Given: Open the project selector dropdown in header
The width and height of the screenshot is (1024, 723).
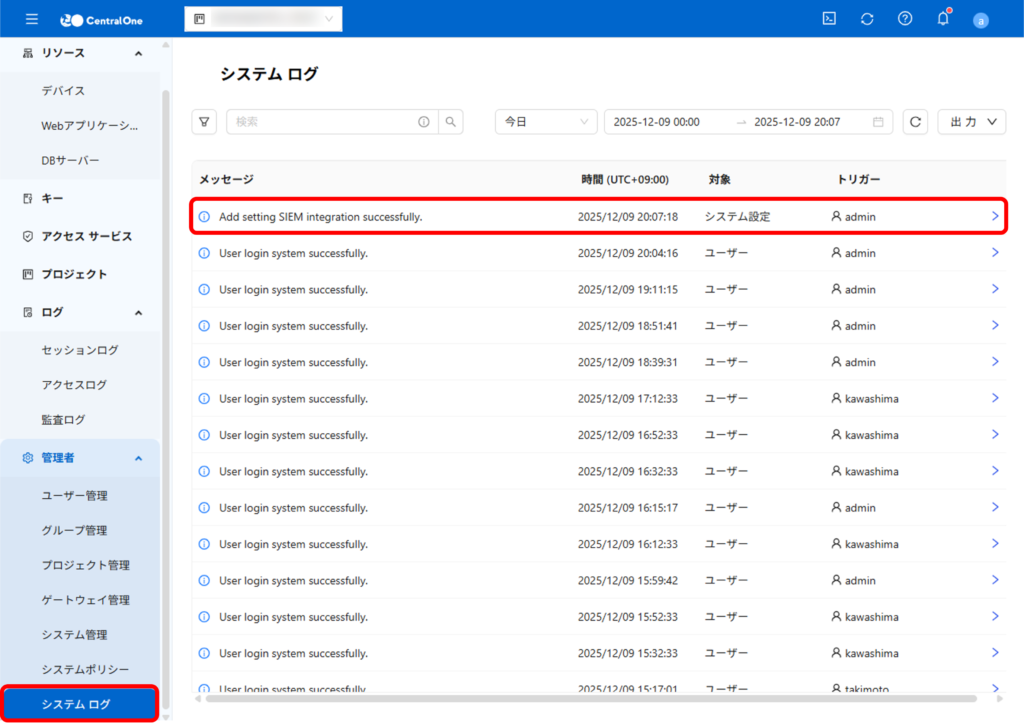Looking at the screenshot, I should click(x=264, y=19).
